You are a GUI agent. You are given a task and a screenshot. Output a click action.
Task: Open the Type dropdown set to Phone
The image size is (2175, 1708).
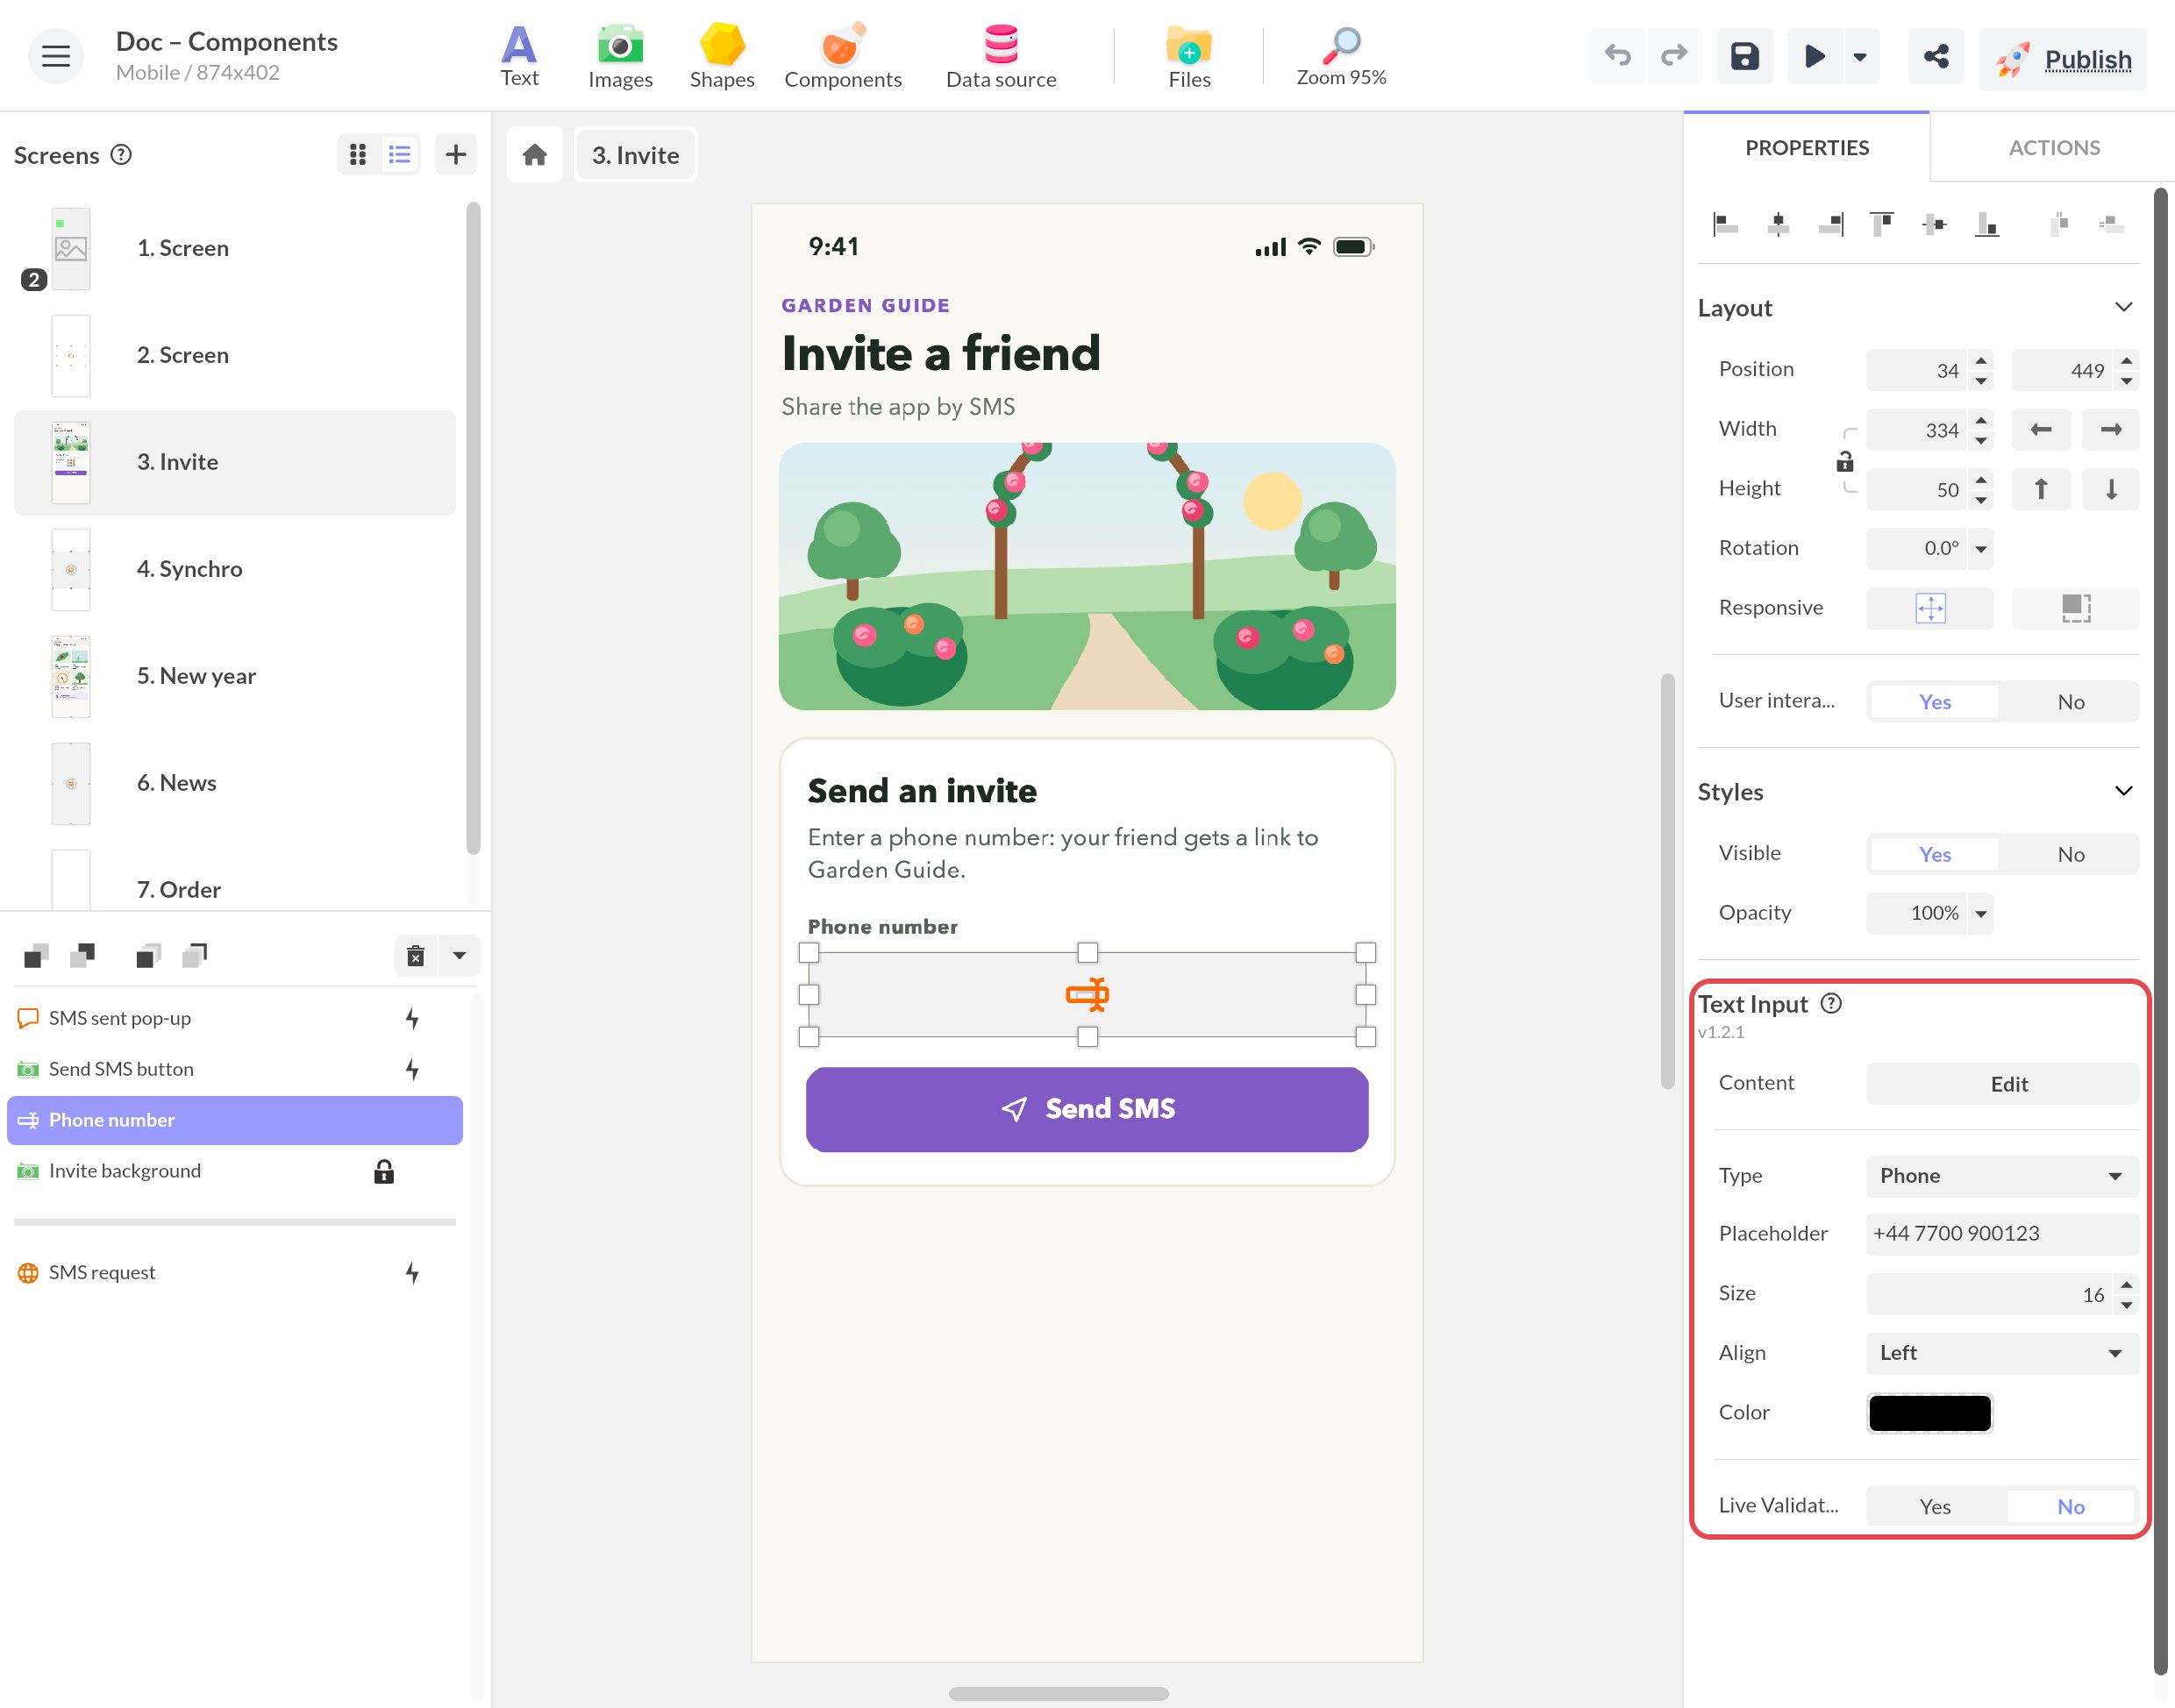2002,1176
